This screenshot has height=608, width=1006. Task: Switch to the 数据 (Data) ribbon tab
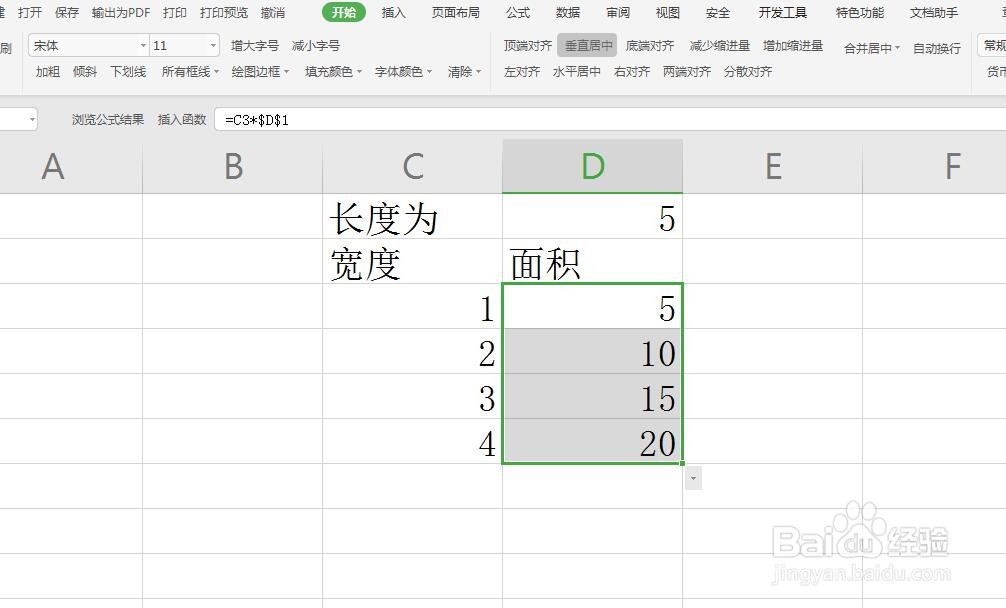pyautogui.click(x=566, y=13)
